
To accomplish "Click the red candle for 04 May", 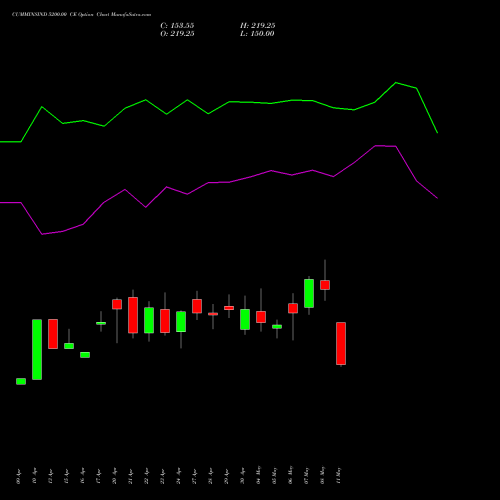I will coord(261,317).
